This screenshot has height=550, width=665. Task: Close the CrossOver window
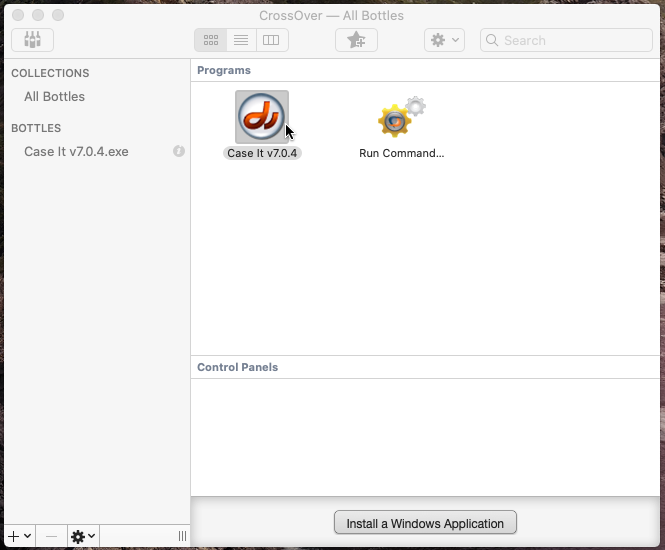[18, 15]
